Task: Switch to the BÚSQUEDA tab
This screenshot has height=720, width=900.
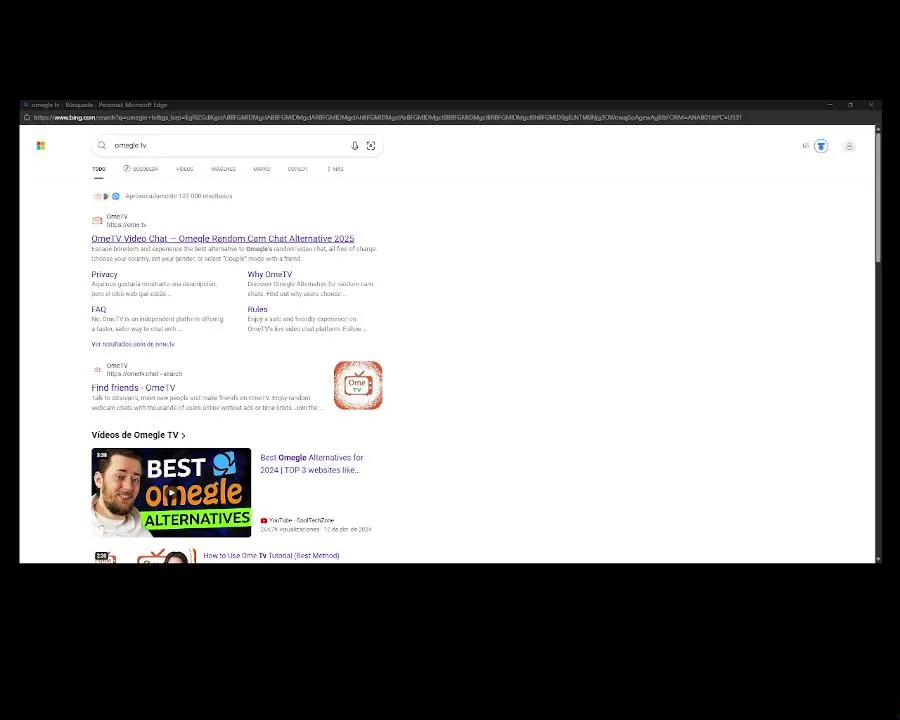Action: point(141,169)
